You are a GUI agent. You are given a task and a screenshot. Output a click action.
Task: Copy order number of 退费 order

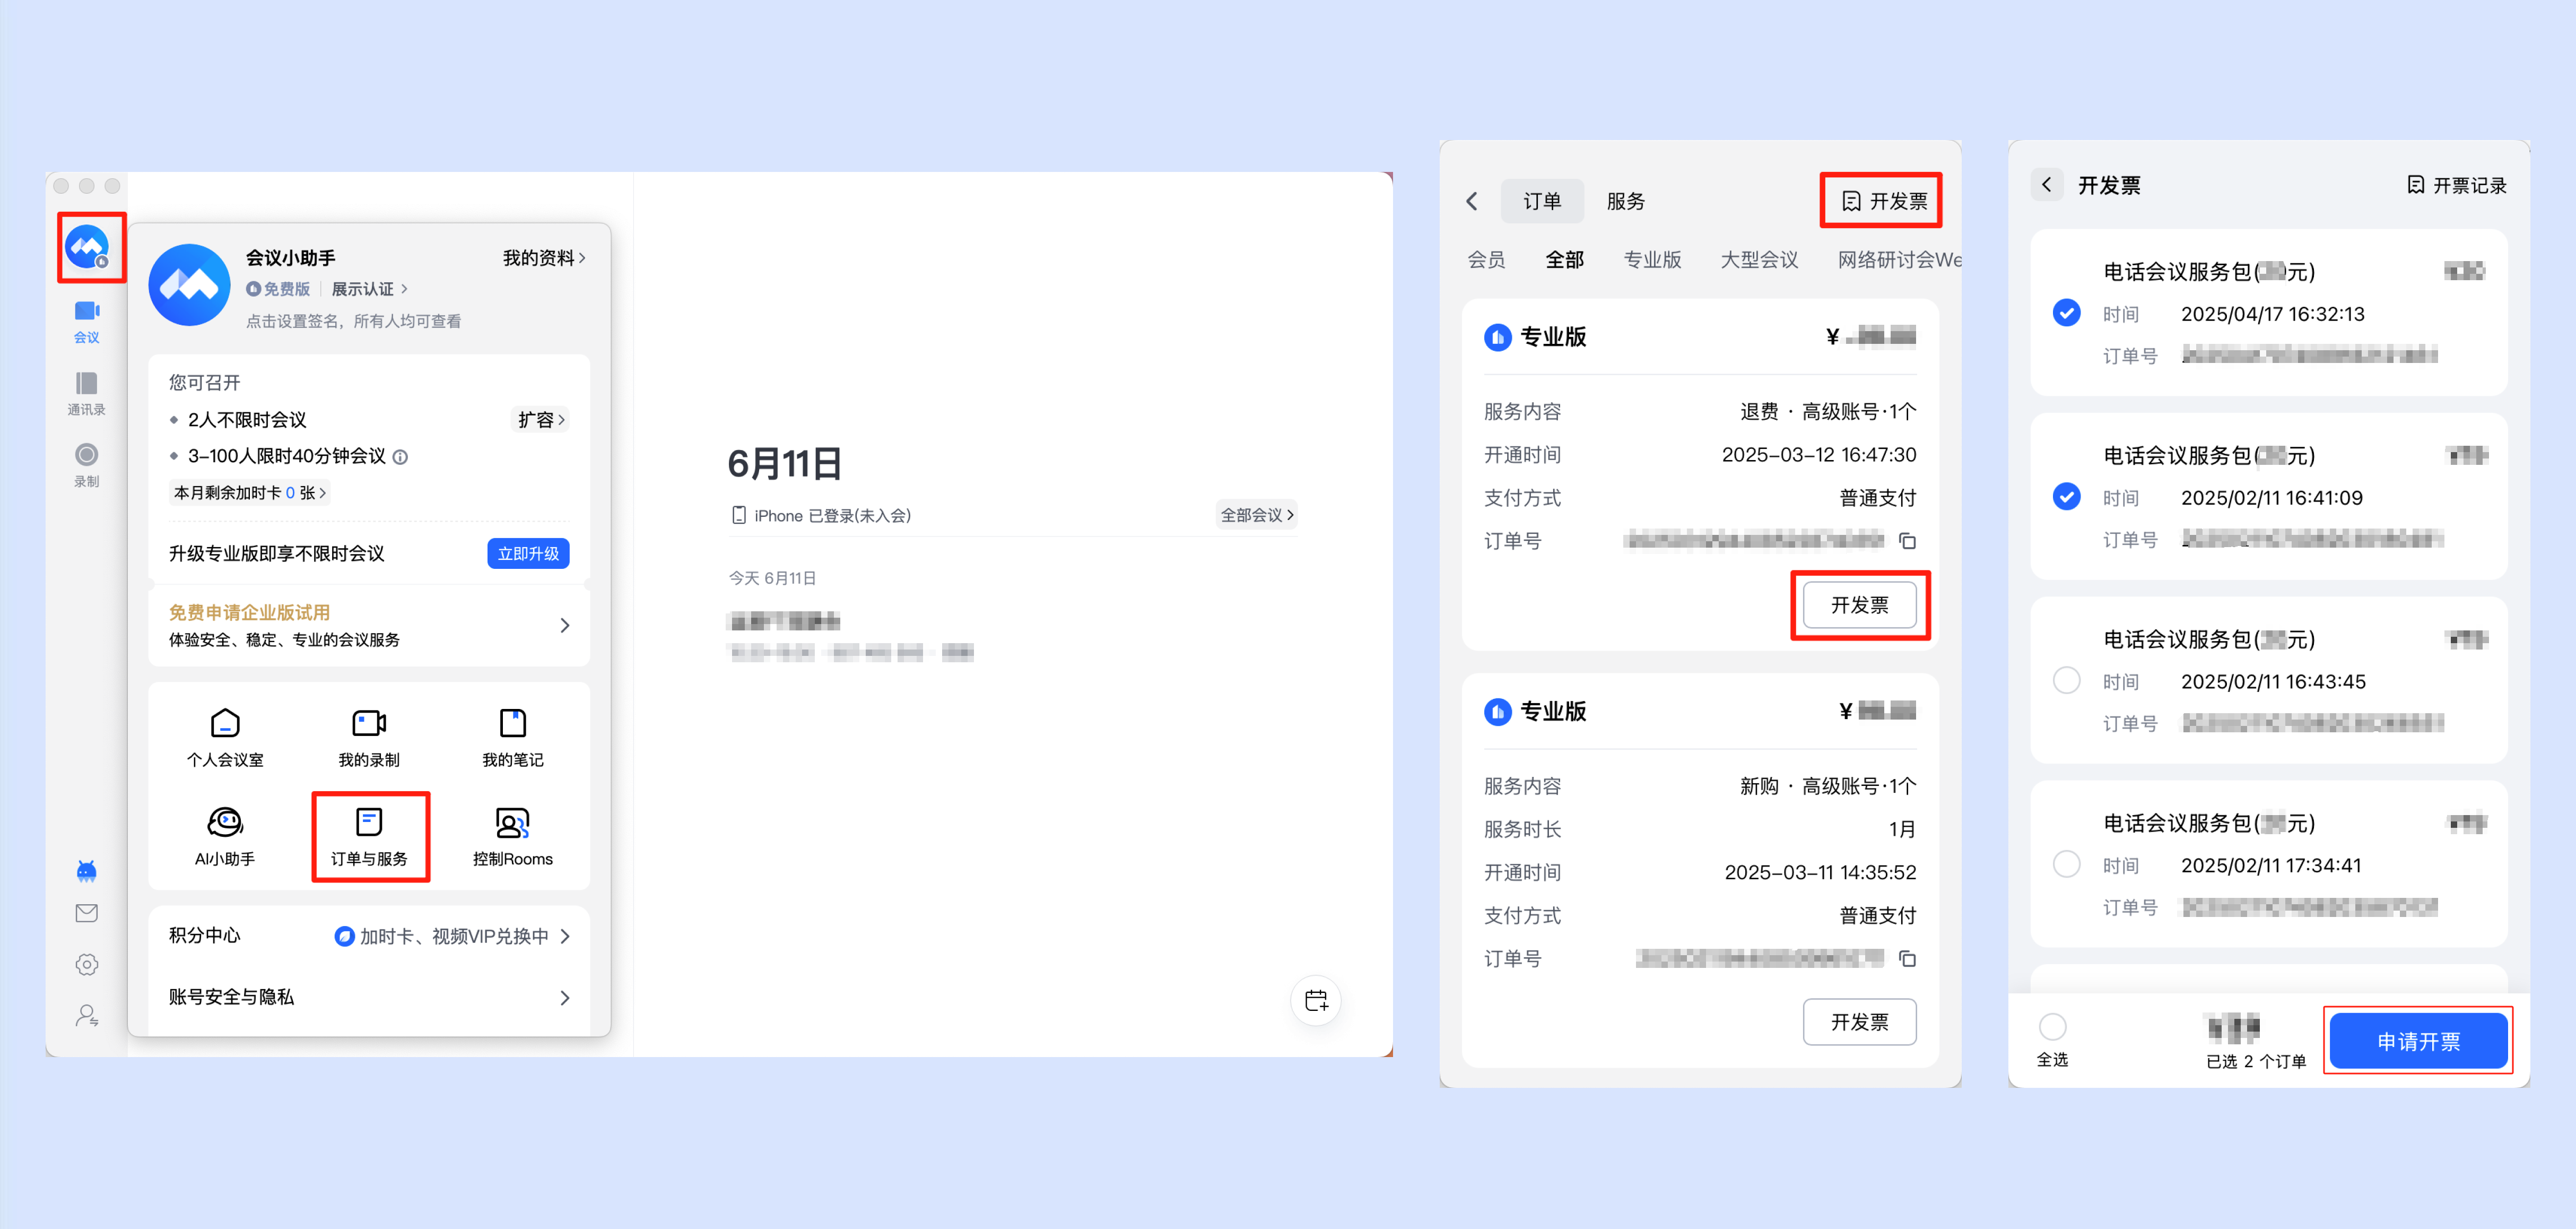coord(1907,541)
